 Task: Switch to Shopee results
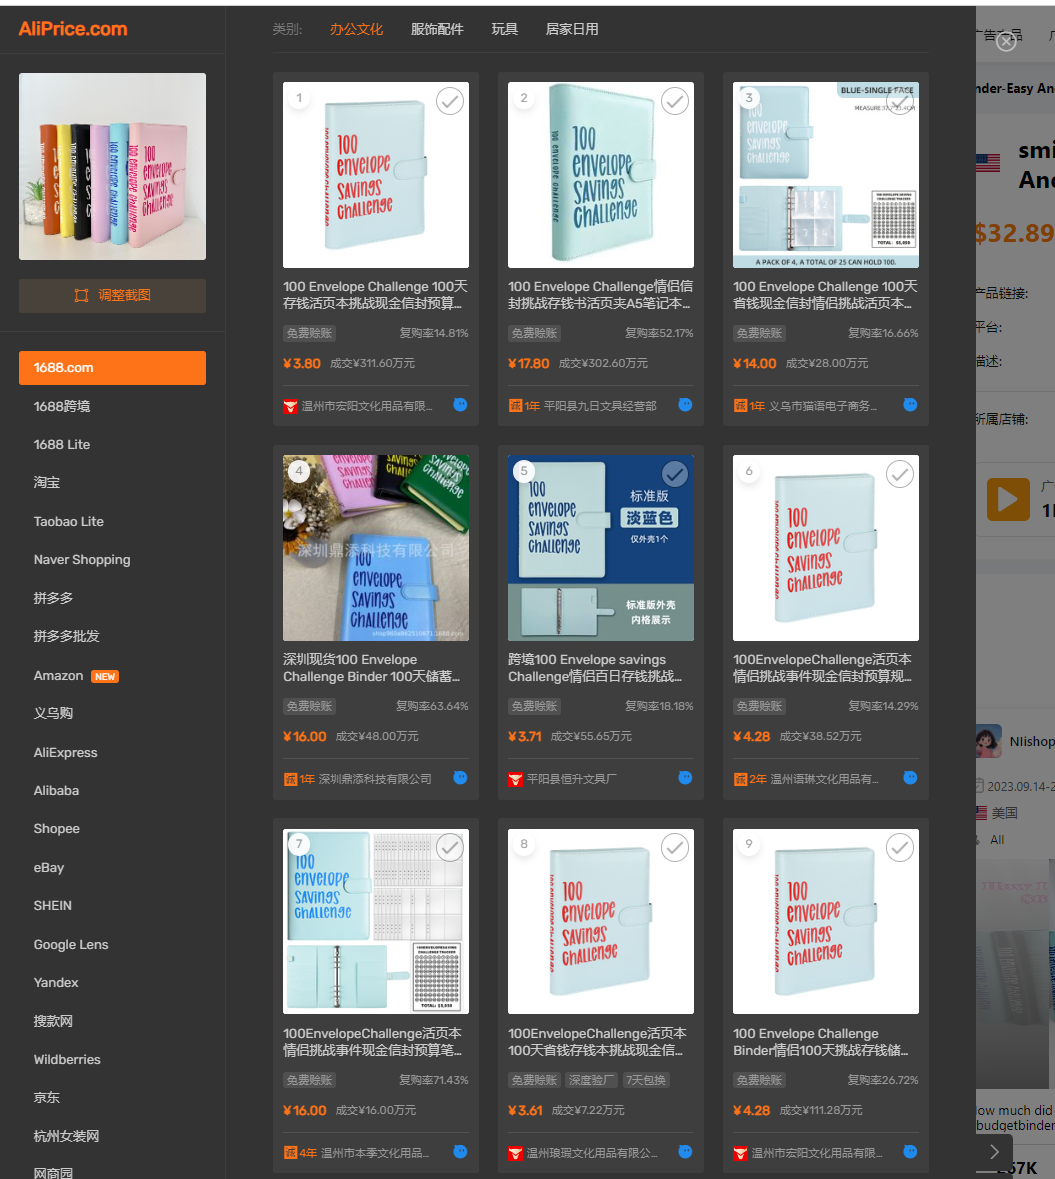coord(56,829)
